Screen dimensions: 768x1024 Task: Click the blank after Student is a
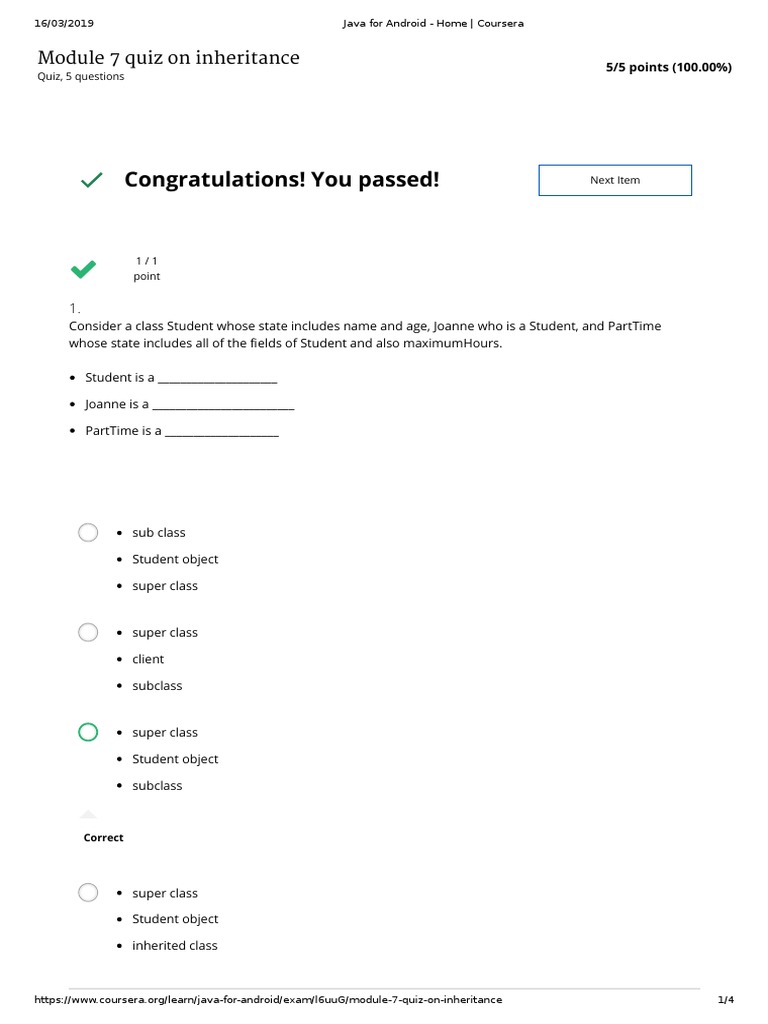click(217, 378)
